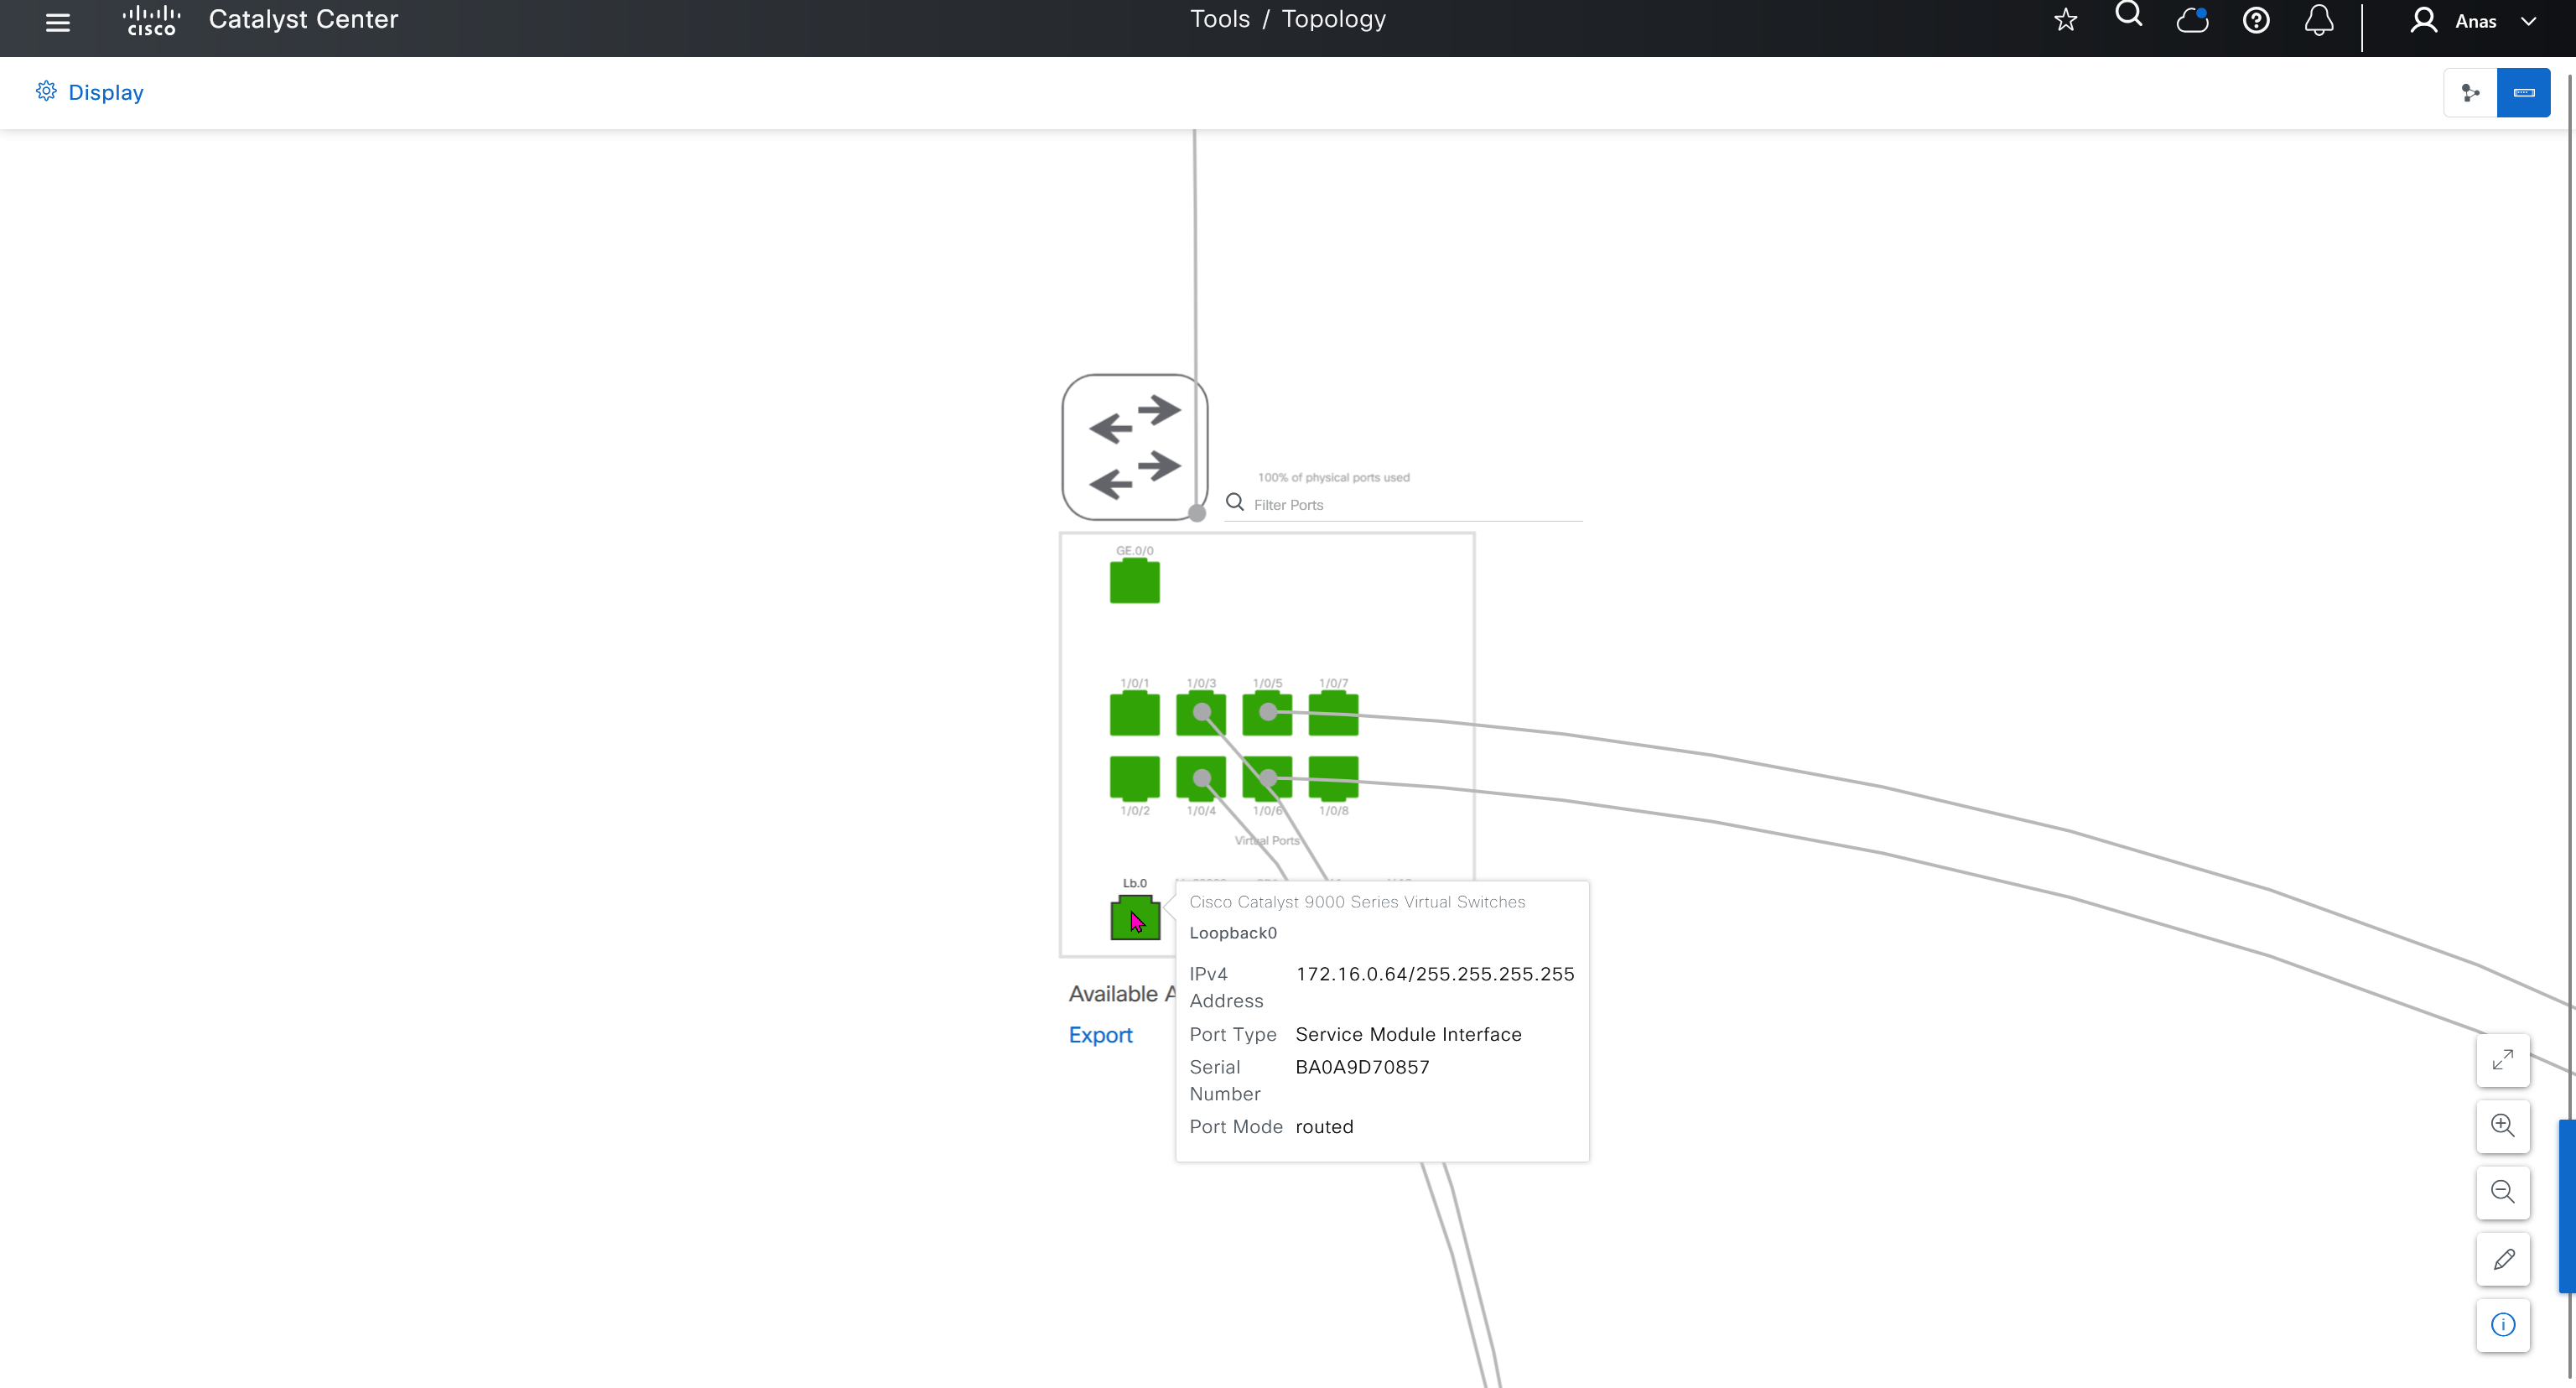This screenshot has width=2576, height=1388.
Task: Click the Export link
Action: pos(1100,1035)
